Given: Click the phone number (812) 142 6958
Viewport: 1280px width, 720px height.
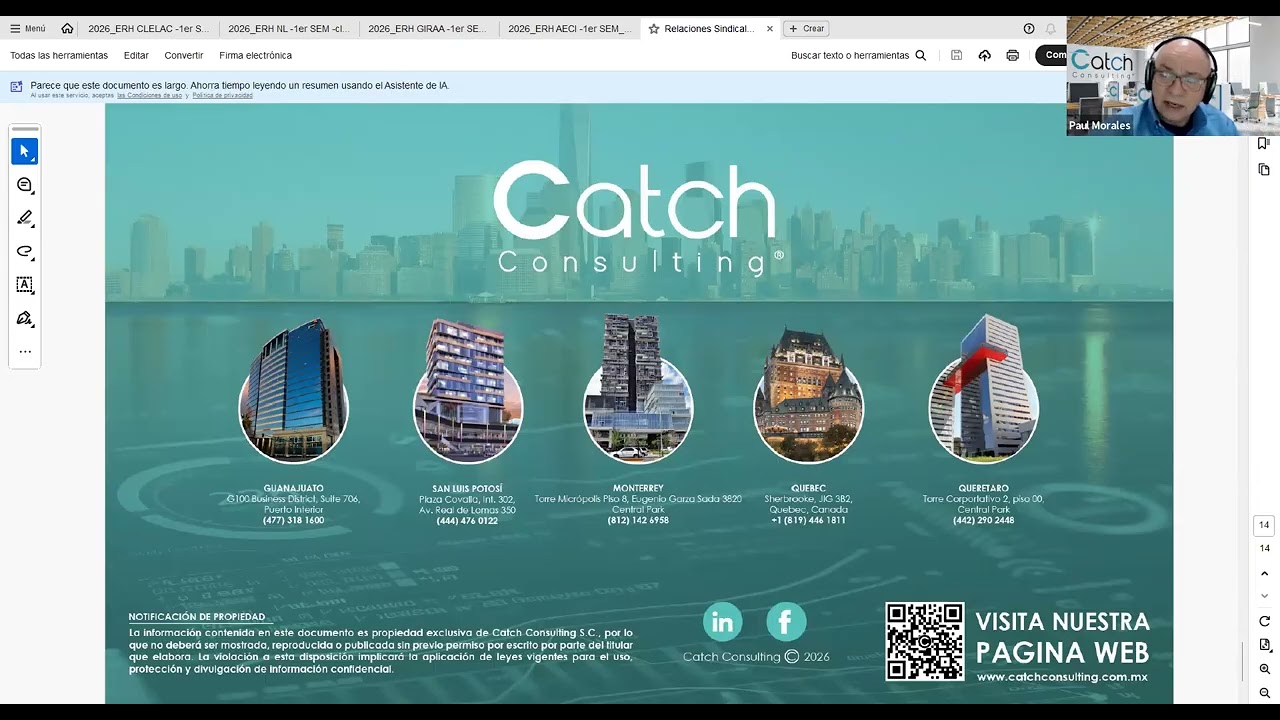Looking at the screenshot, I should [638, 521].
